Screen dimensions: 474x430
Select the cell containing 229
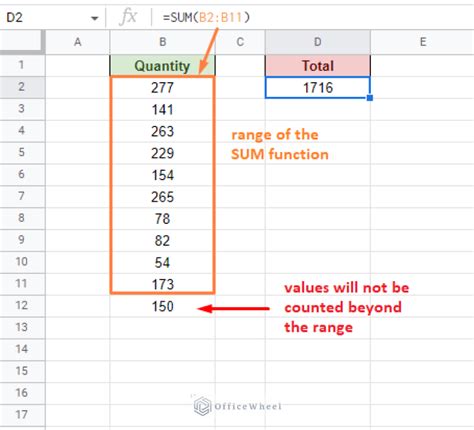click(162, 153)
